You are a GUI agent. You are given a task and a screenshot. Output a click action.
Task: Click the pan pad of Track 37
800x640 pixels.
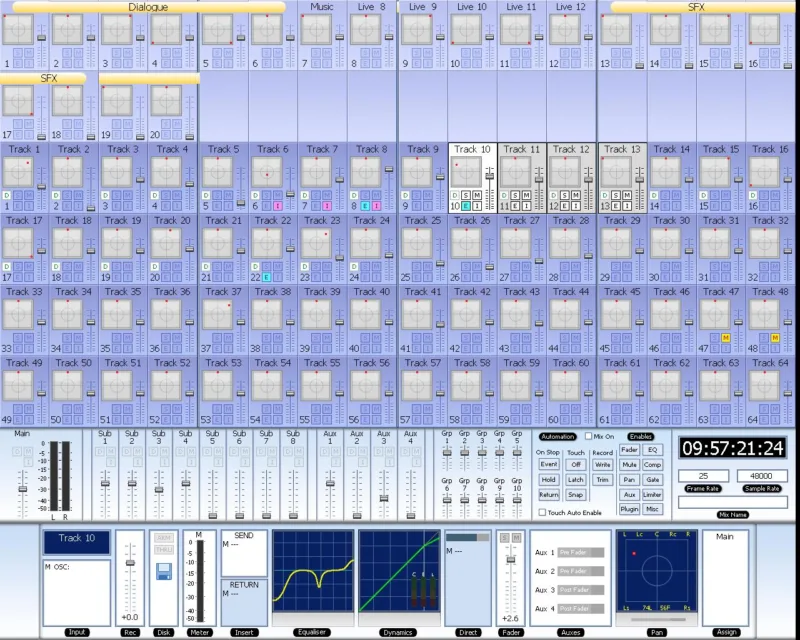217,314
